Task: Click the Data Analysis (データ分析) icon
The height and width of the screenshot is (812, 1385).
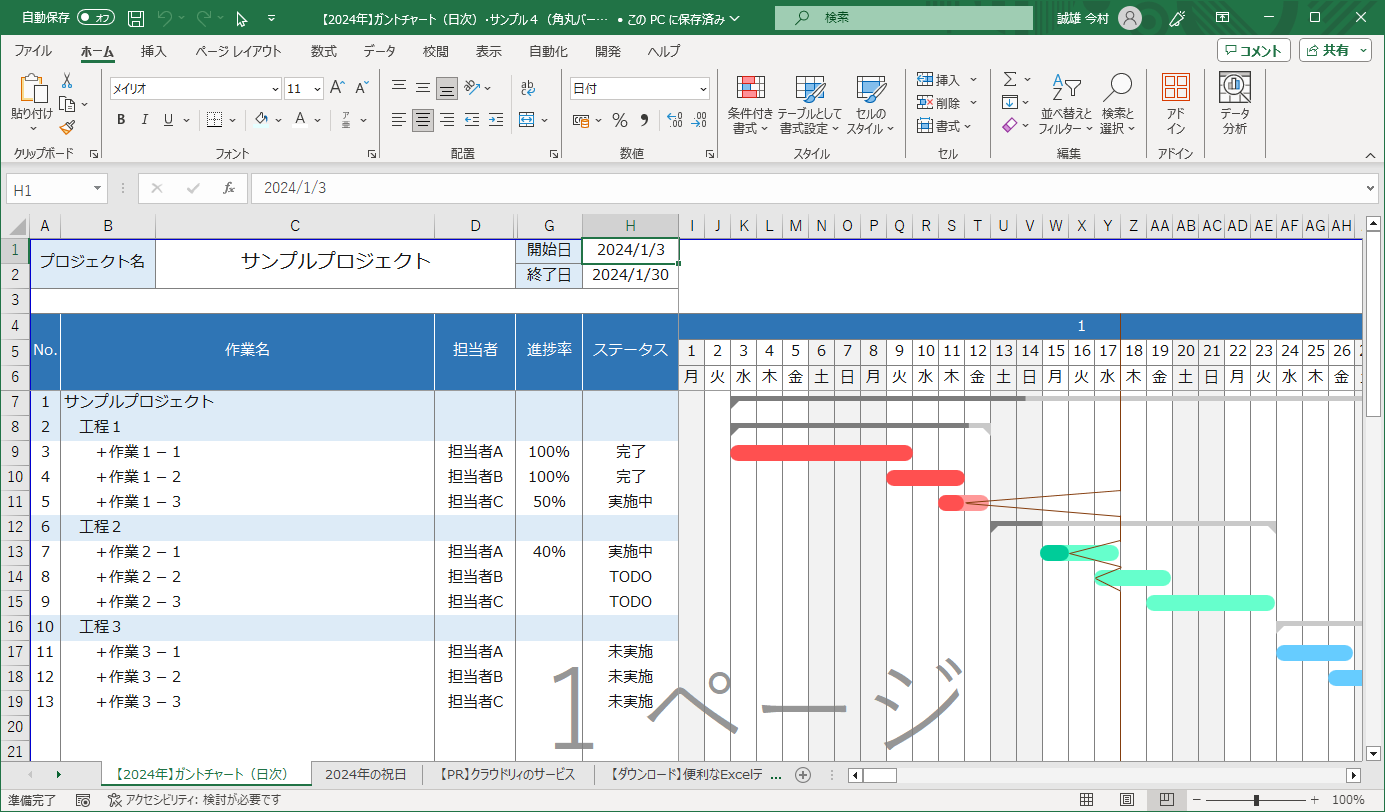Action: click(x=1234, y=105)
